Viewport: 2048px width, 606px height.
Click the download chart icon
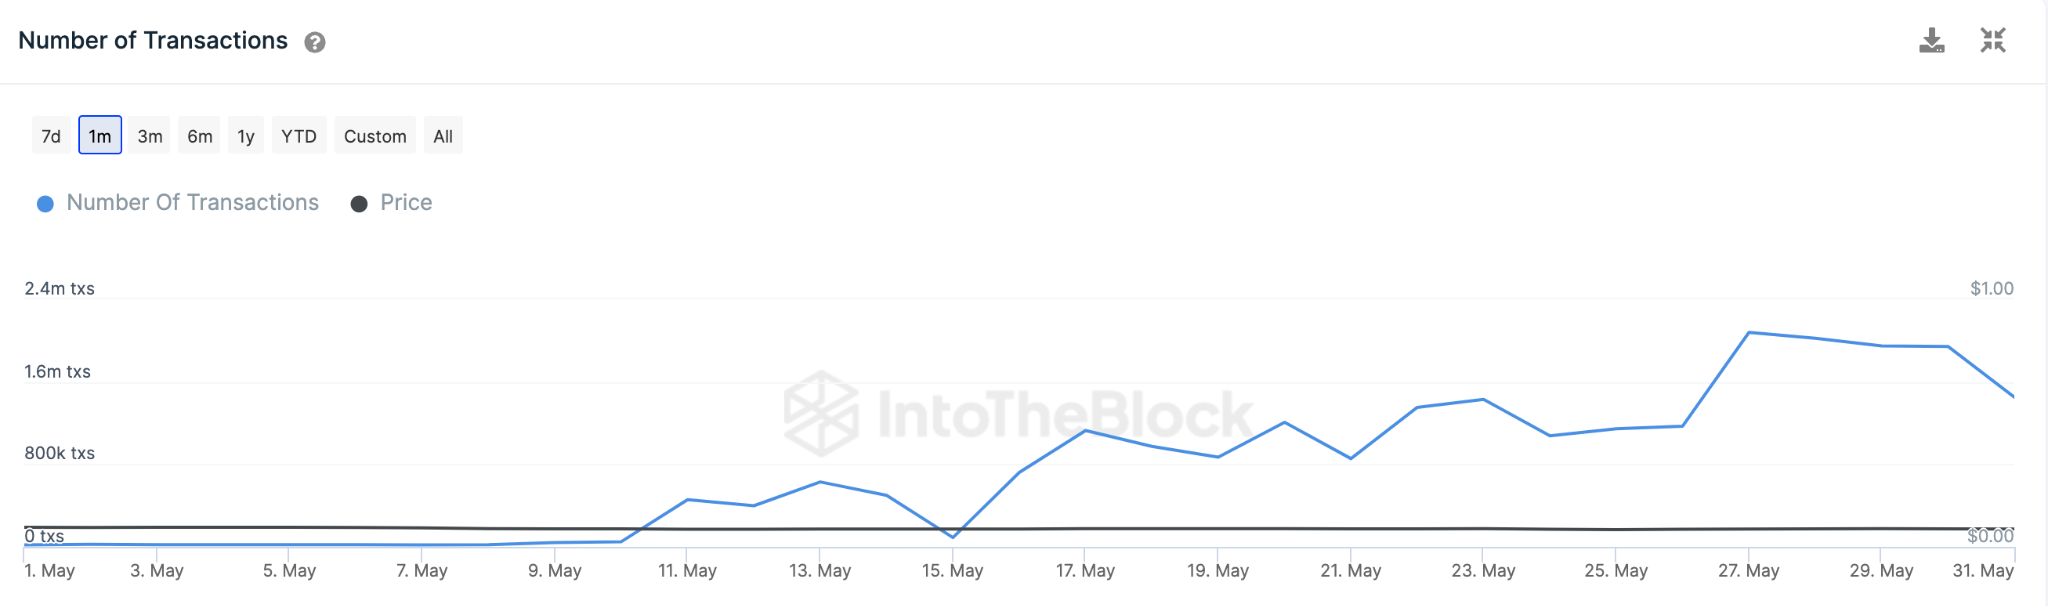[x=1931, y=41]
